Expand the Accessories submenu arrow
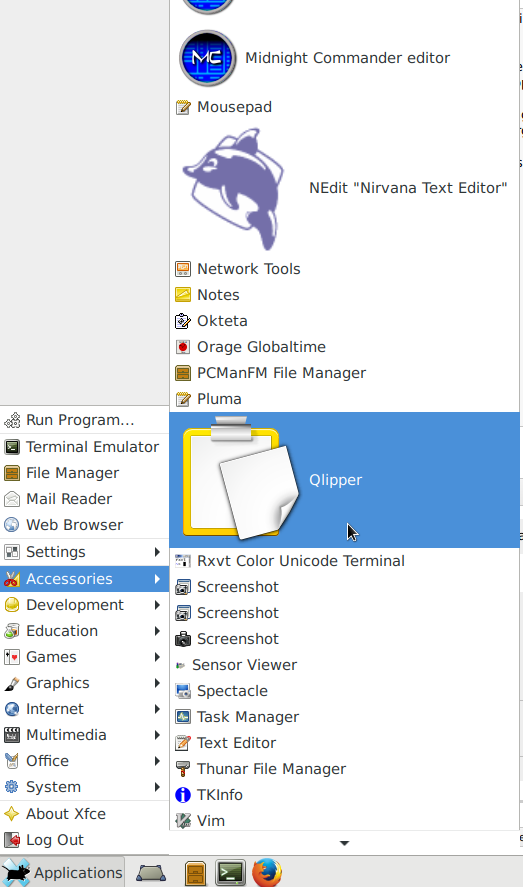 [157, 579]
